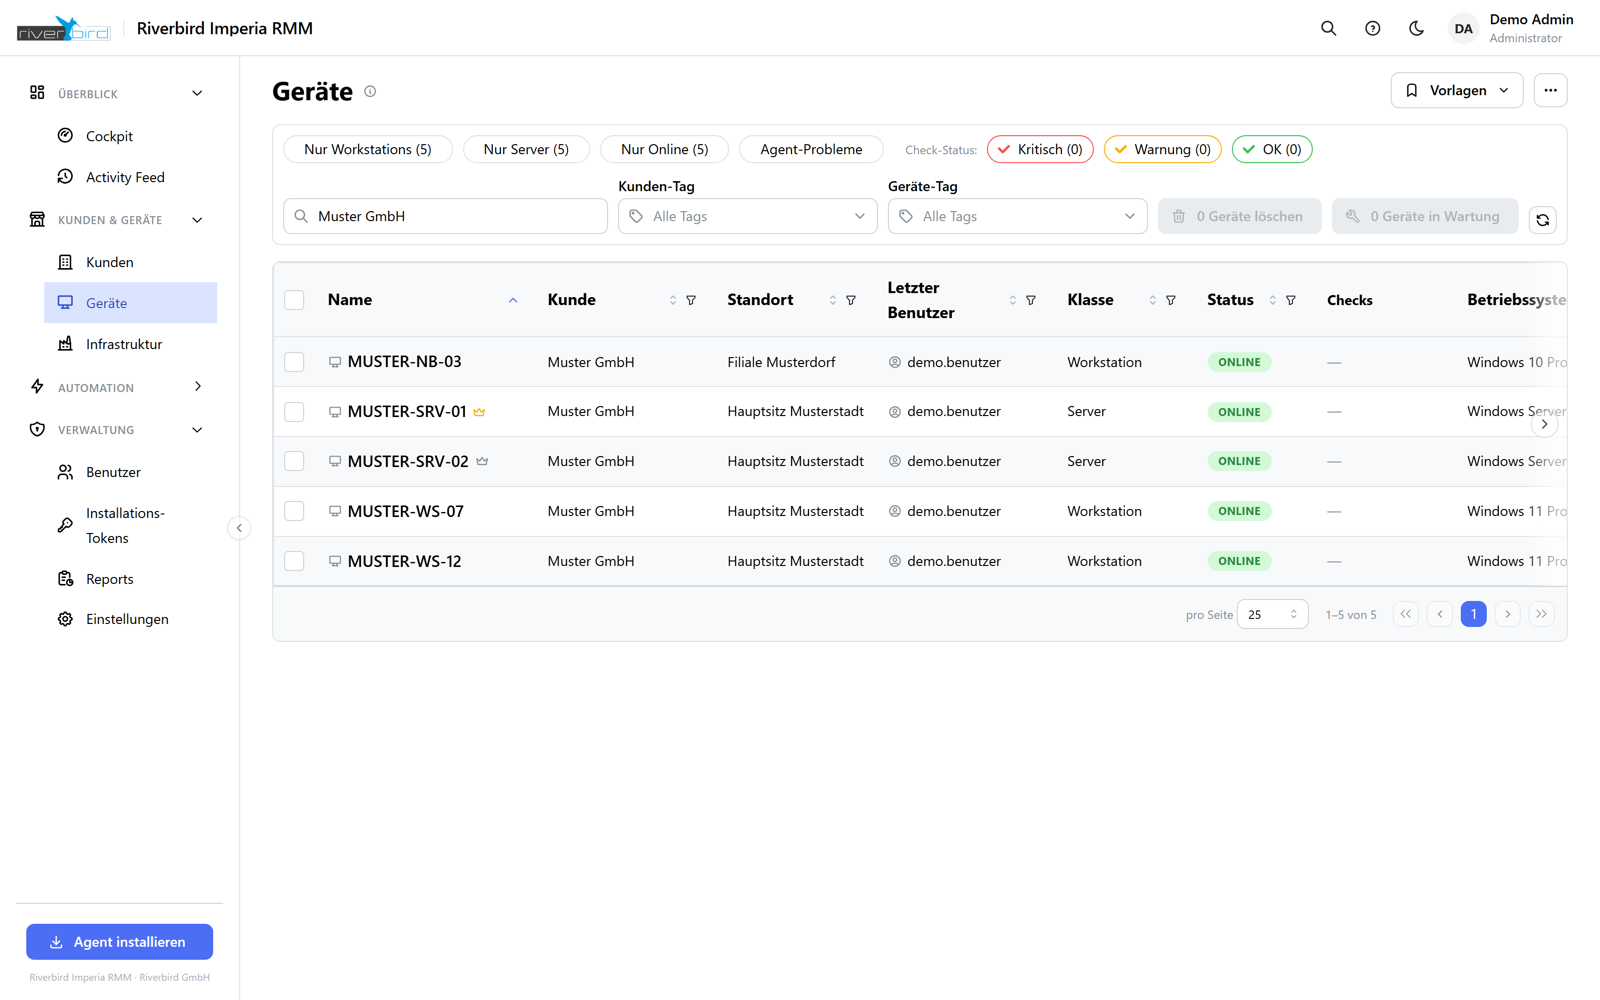Open Activity Feed in sidebar

tap(130, 177)
